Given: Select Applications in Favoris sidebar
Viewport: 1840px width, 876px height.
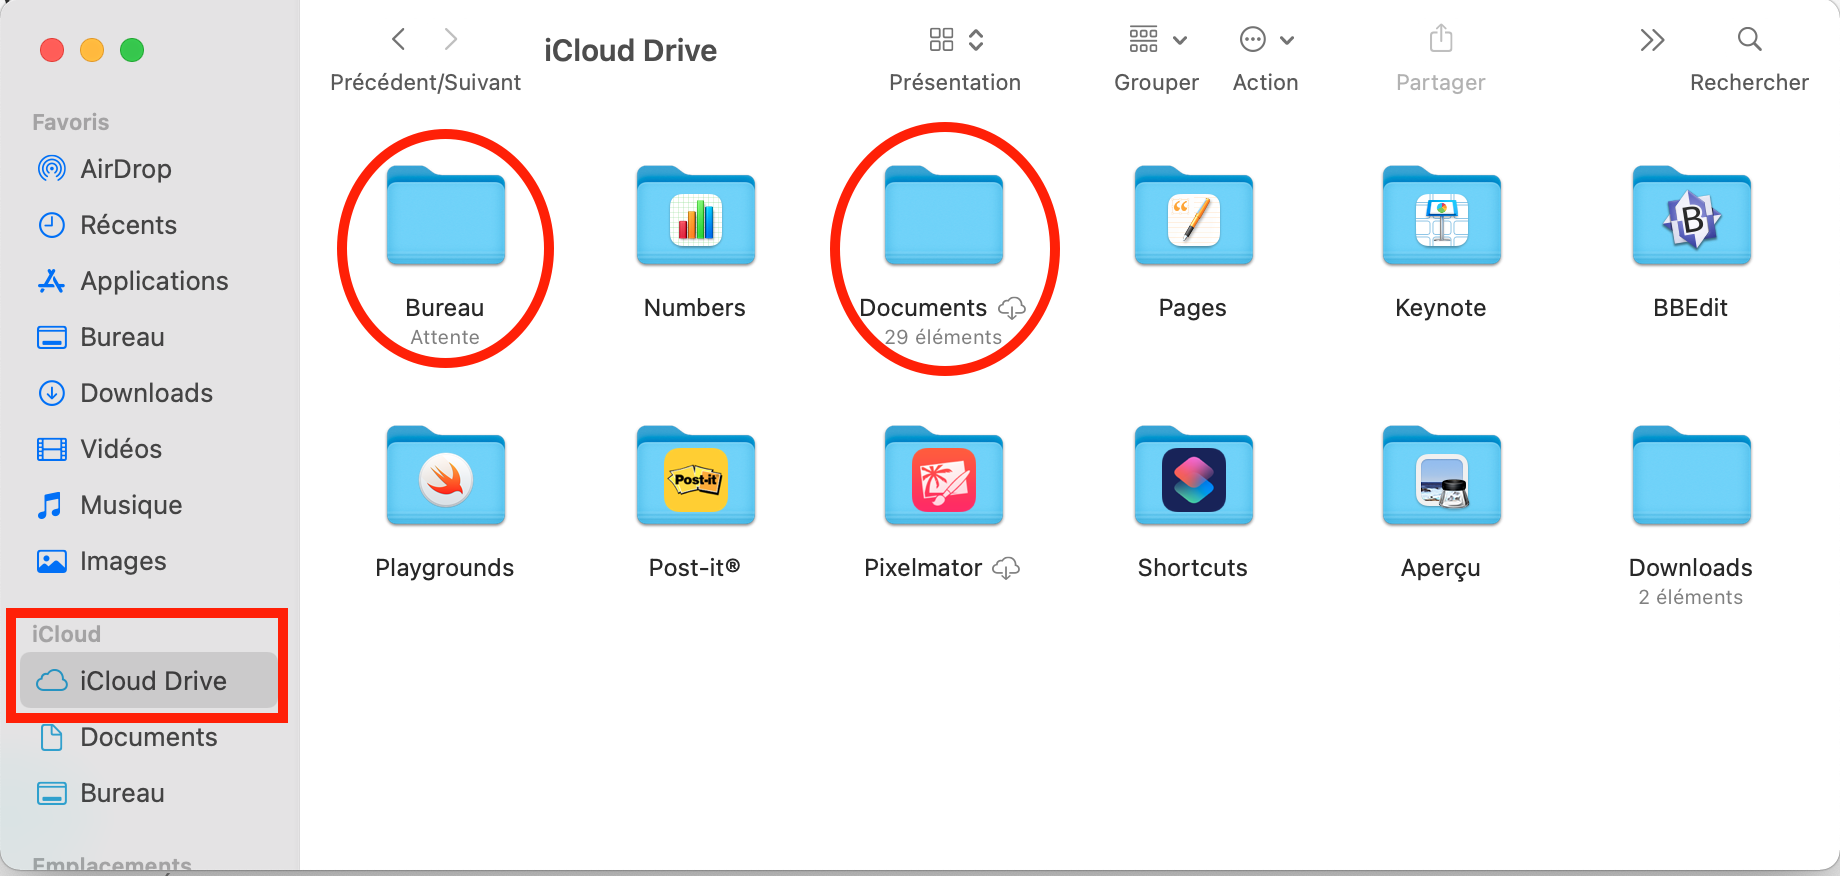Looking at the screenshot, I should [x=153, y=281].
